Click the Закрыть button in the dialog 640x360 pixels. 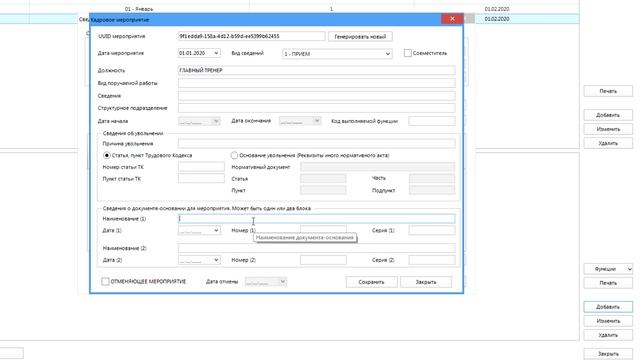pyautogui.click(x=426, y=282)
